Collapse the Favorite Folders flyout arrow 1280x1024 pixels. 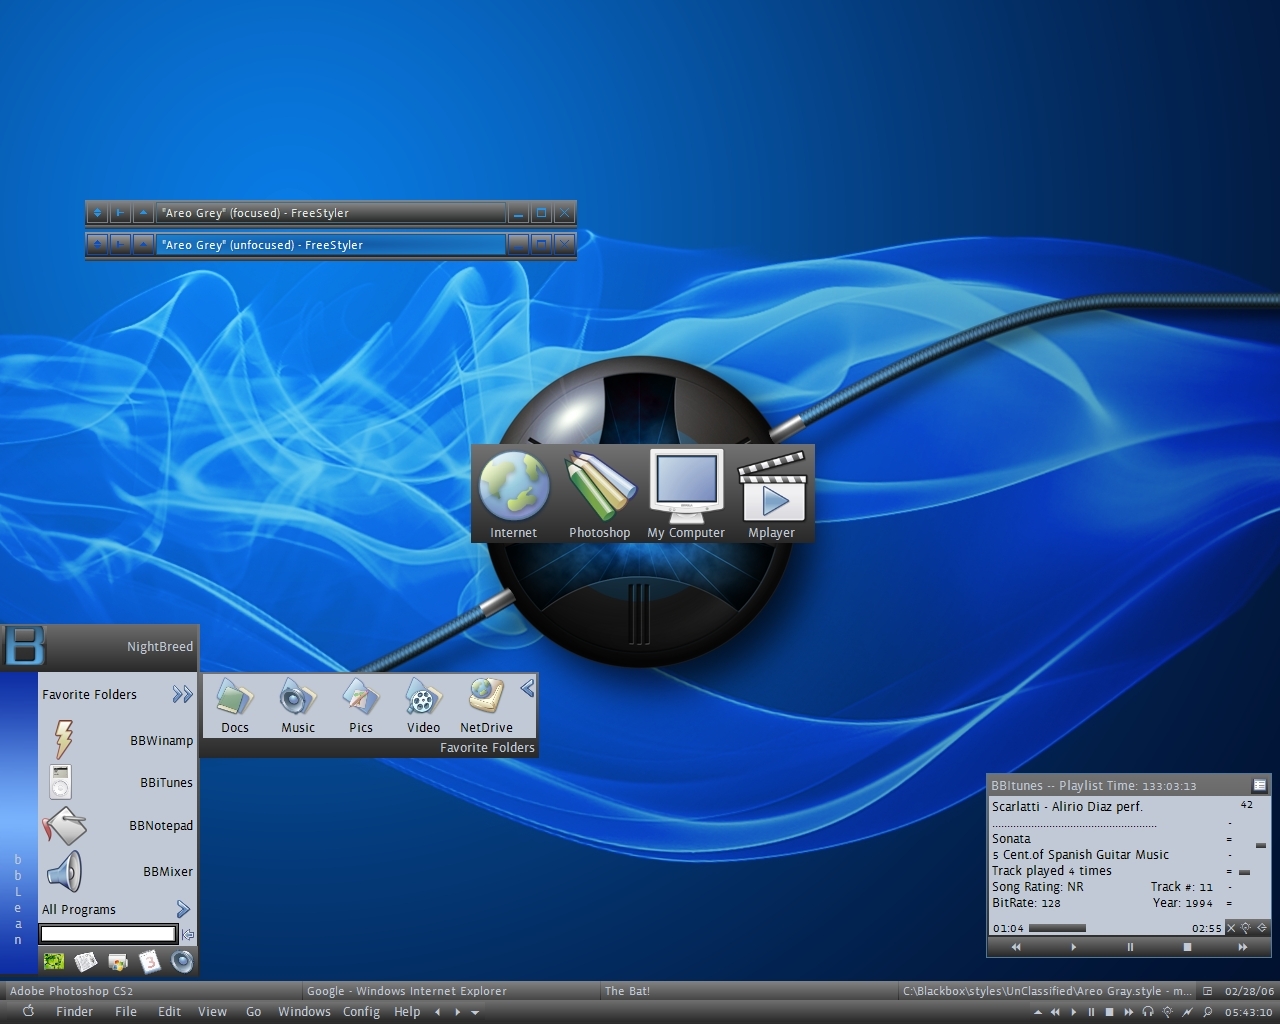[527, 688]
